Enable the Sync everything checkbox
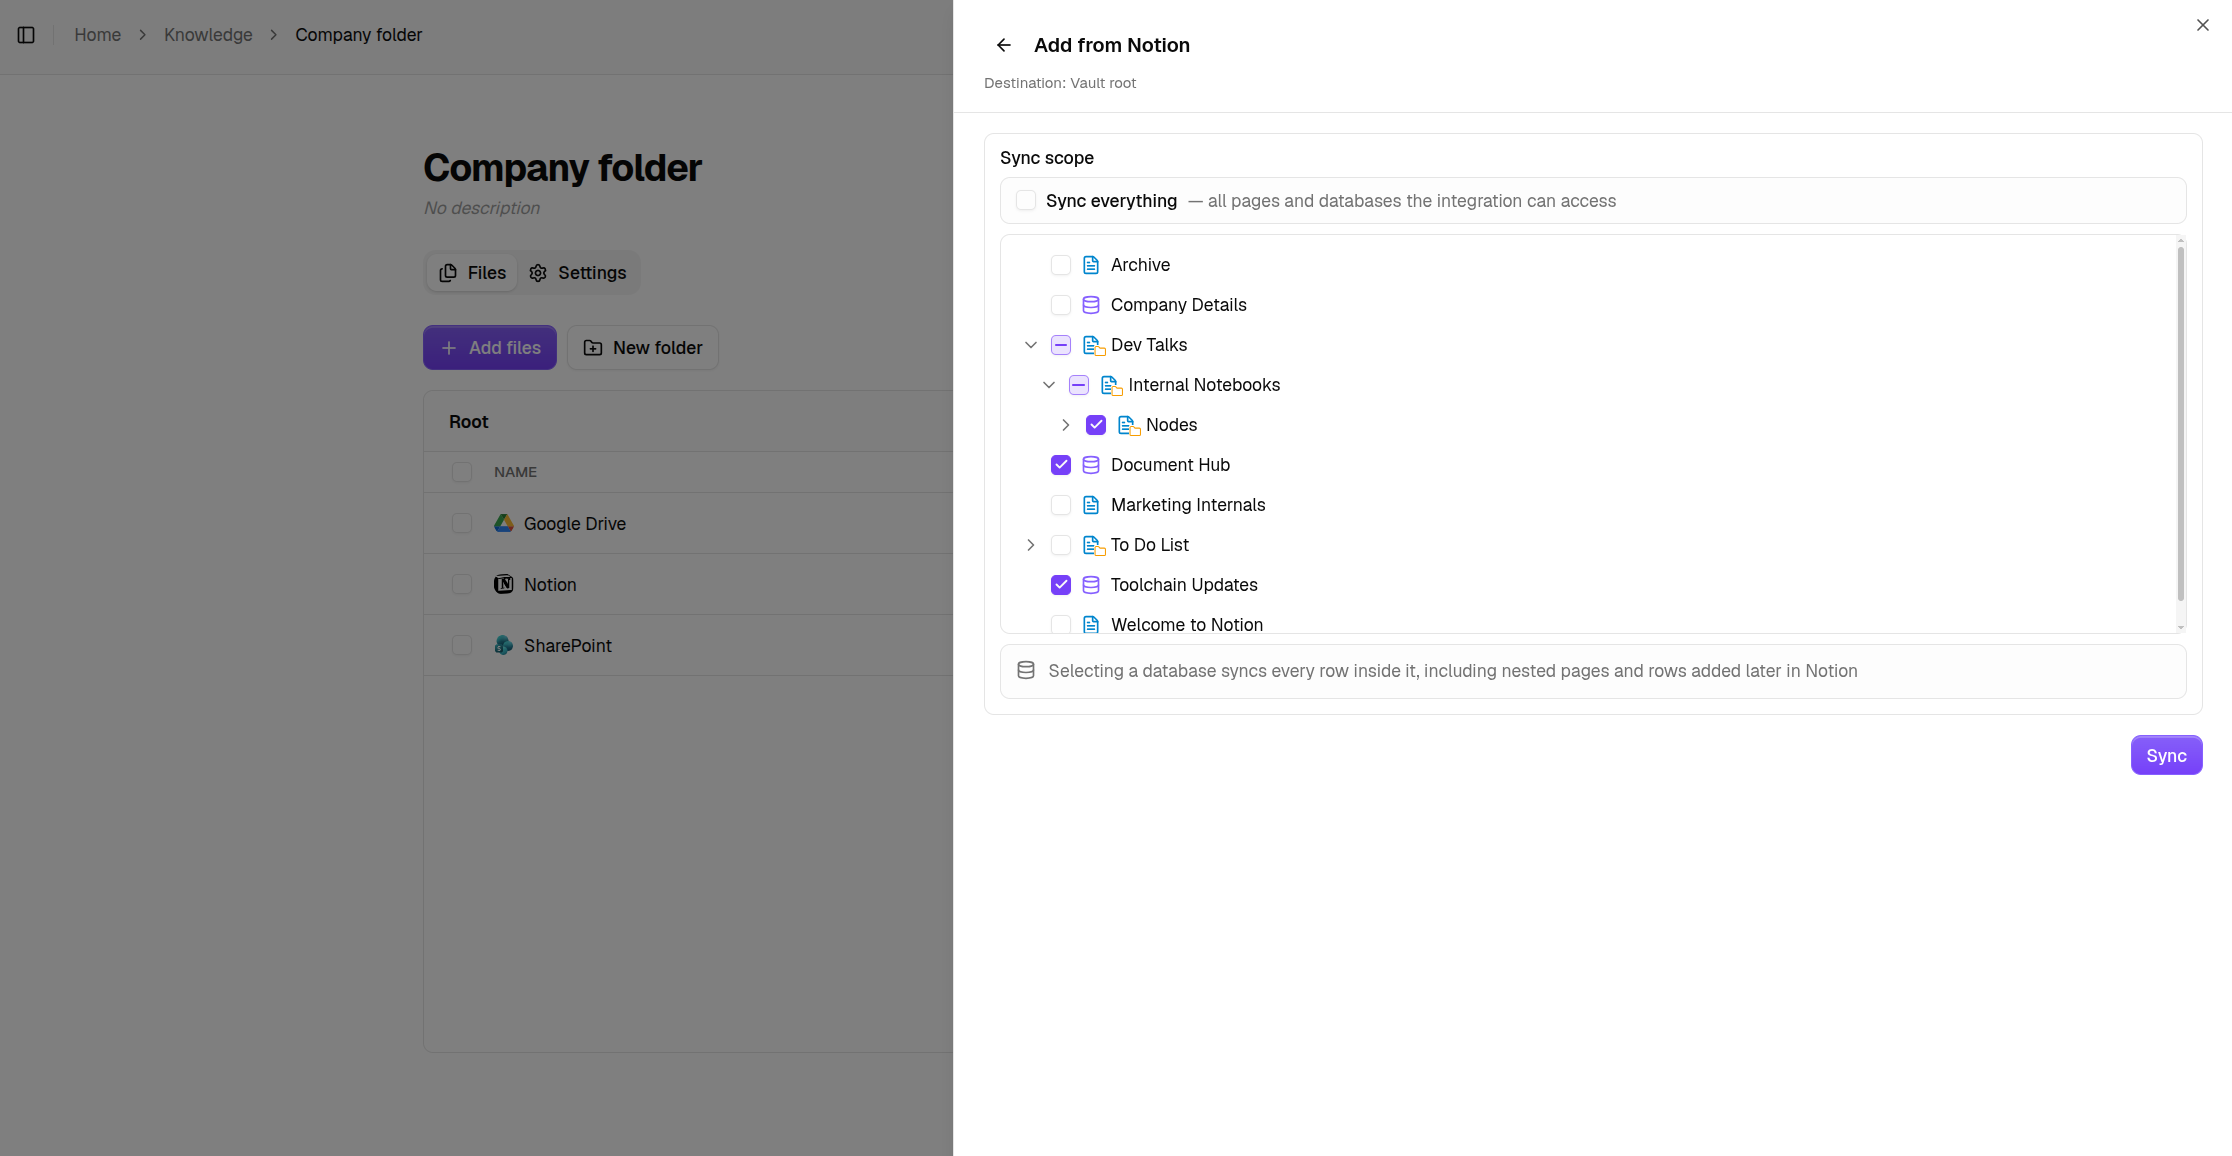The width and height of the screenshot is (2232, 1156). pos(1026,200)
